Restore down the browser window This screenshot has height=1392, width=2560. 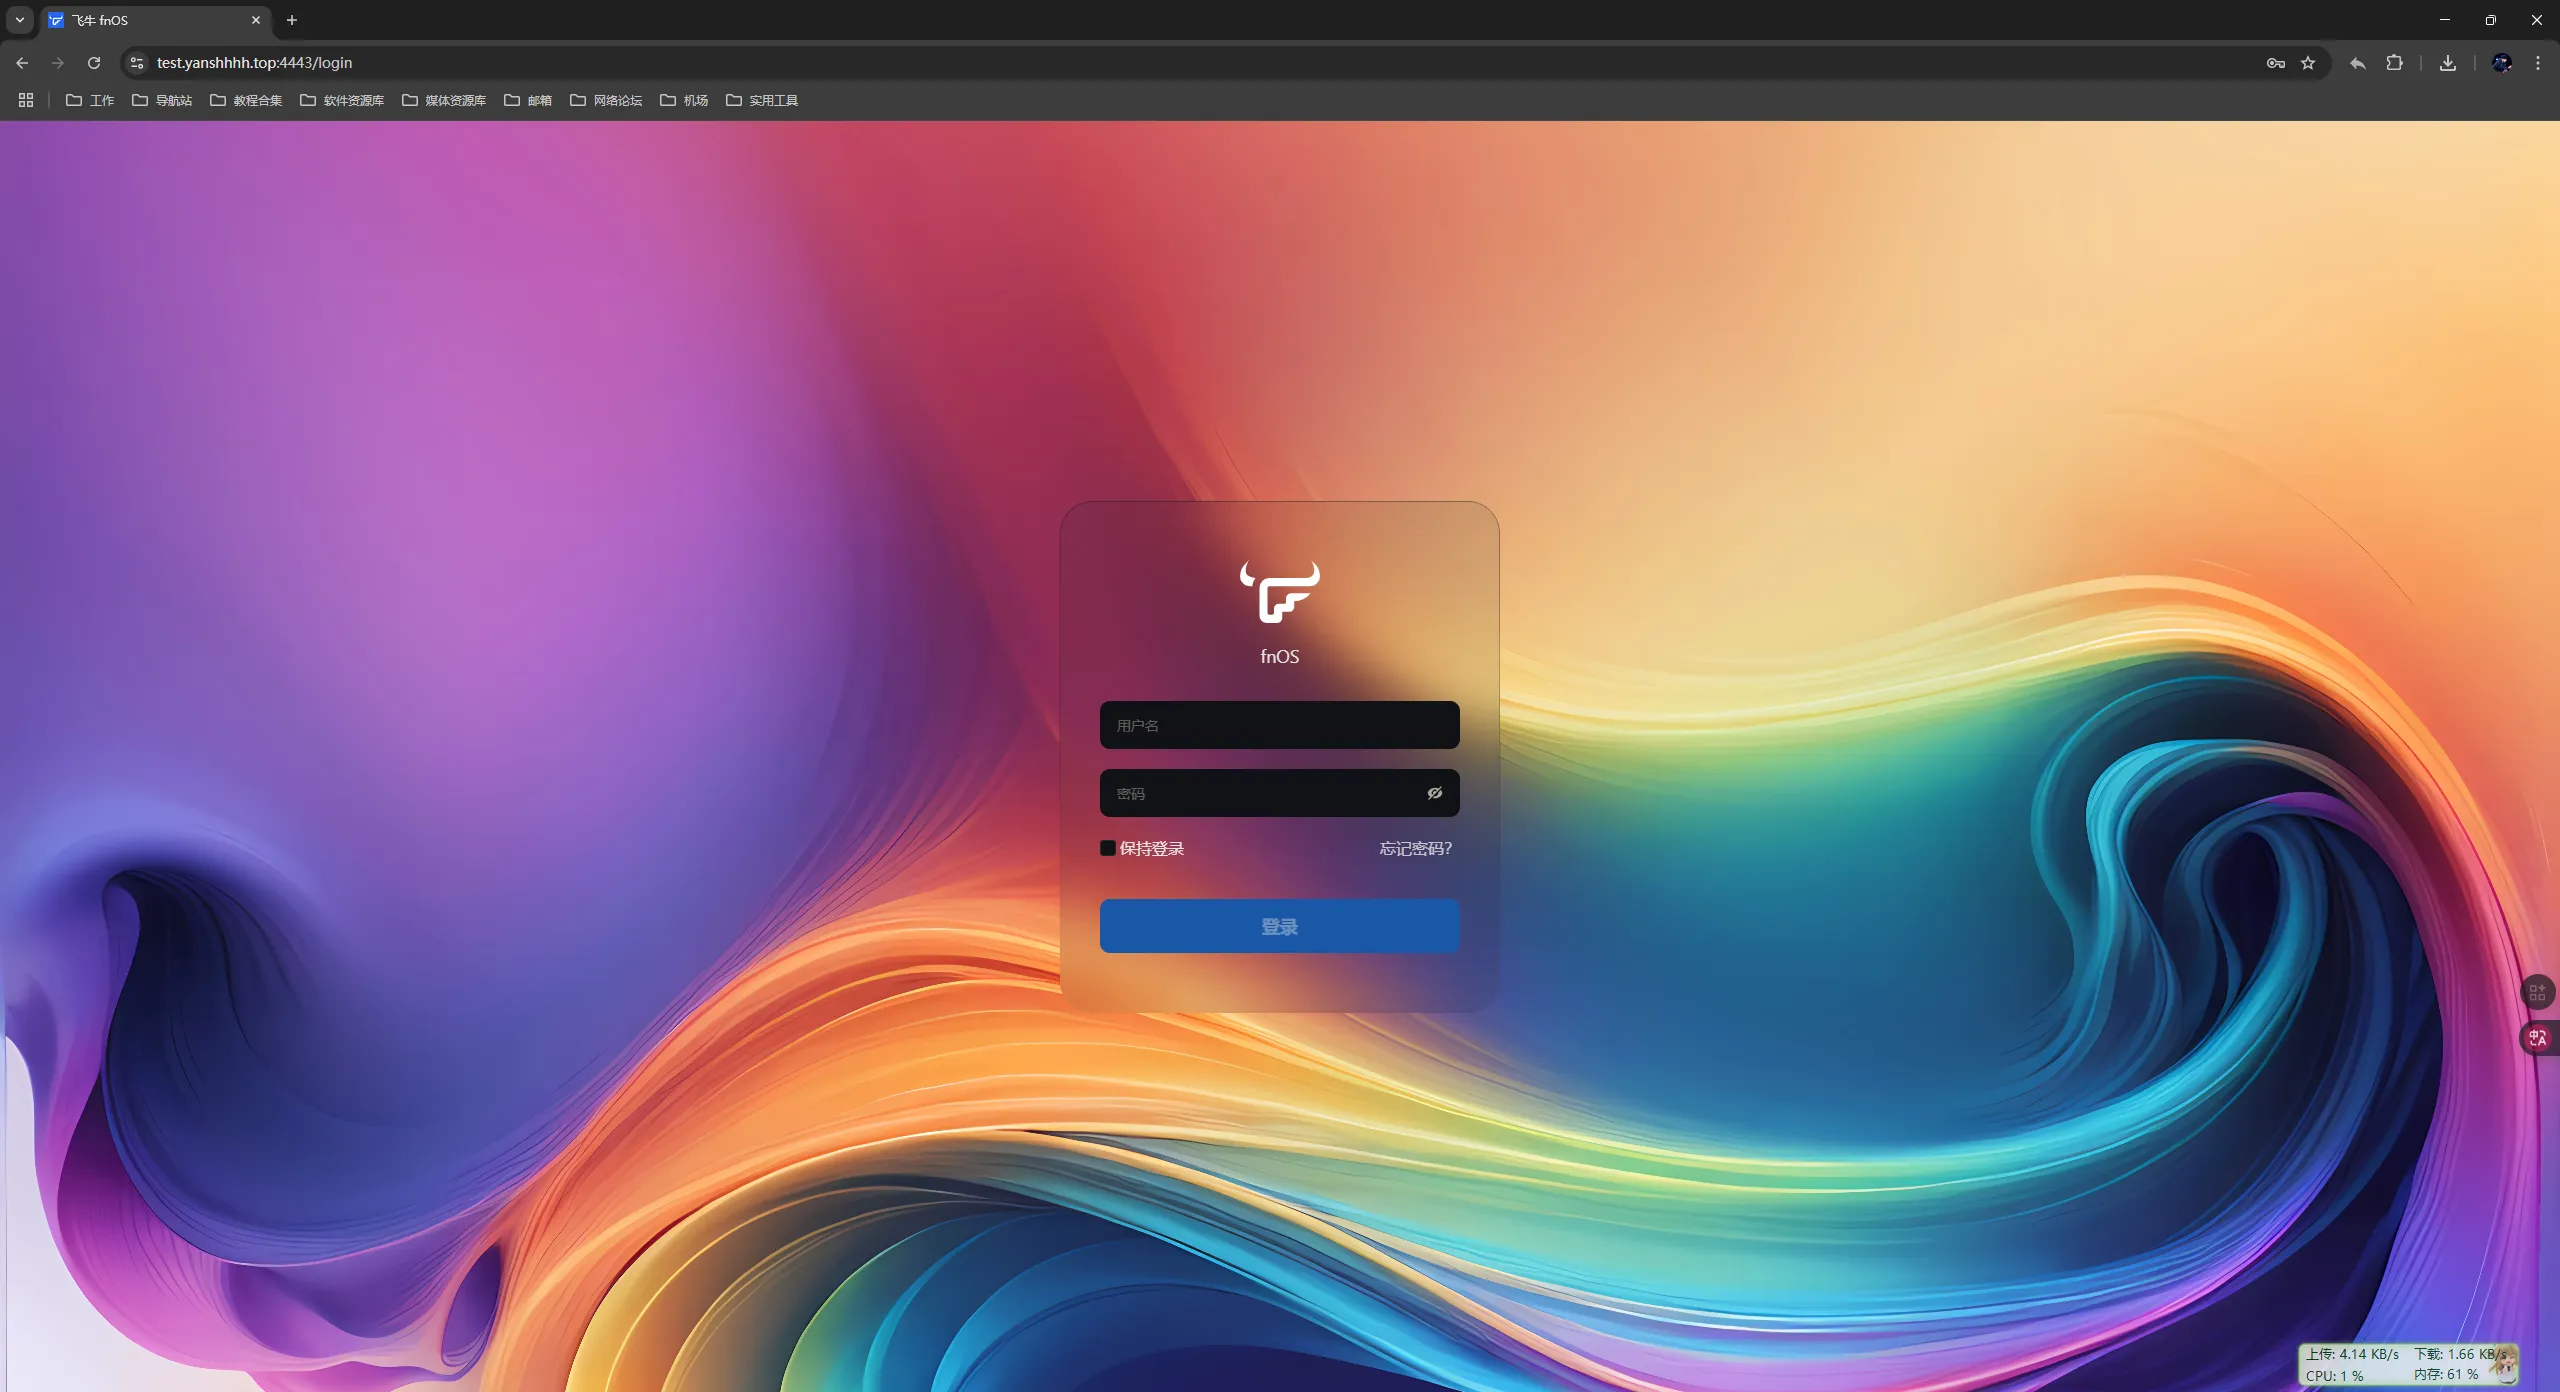pyautogui.click(x=2491, y=20)
